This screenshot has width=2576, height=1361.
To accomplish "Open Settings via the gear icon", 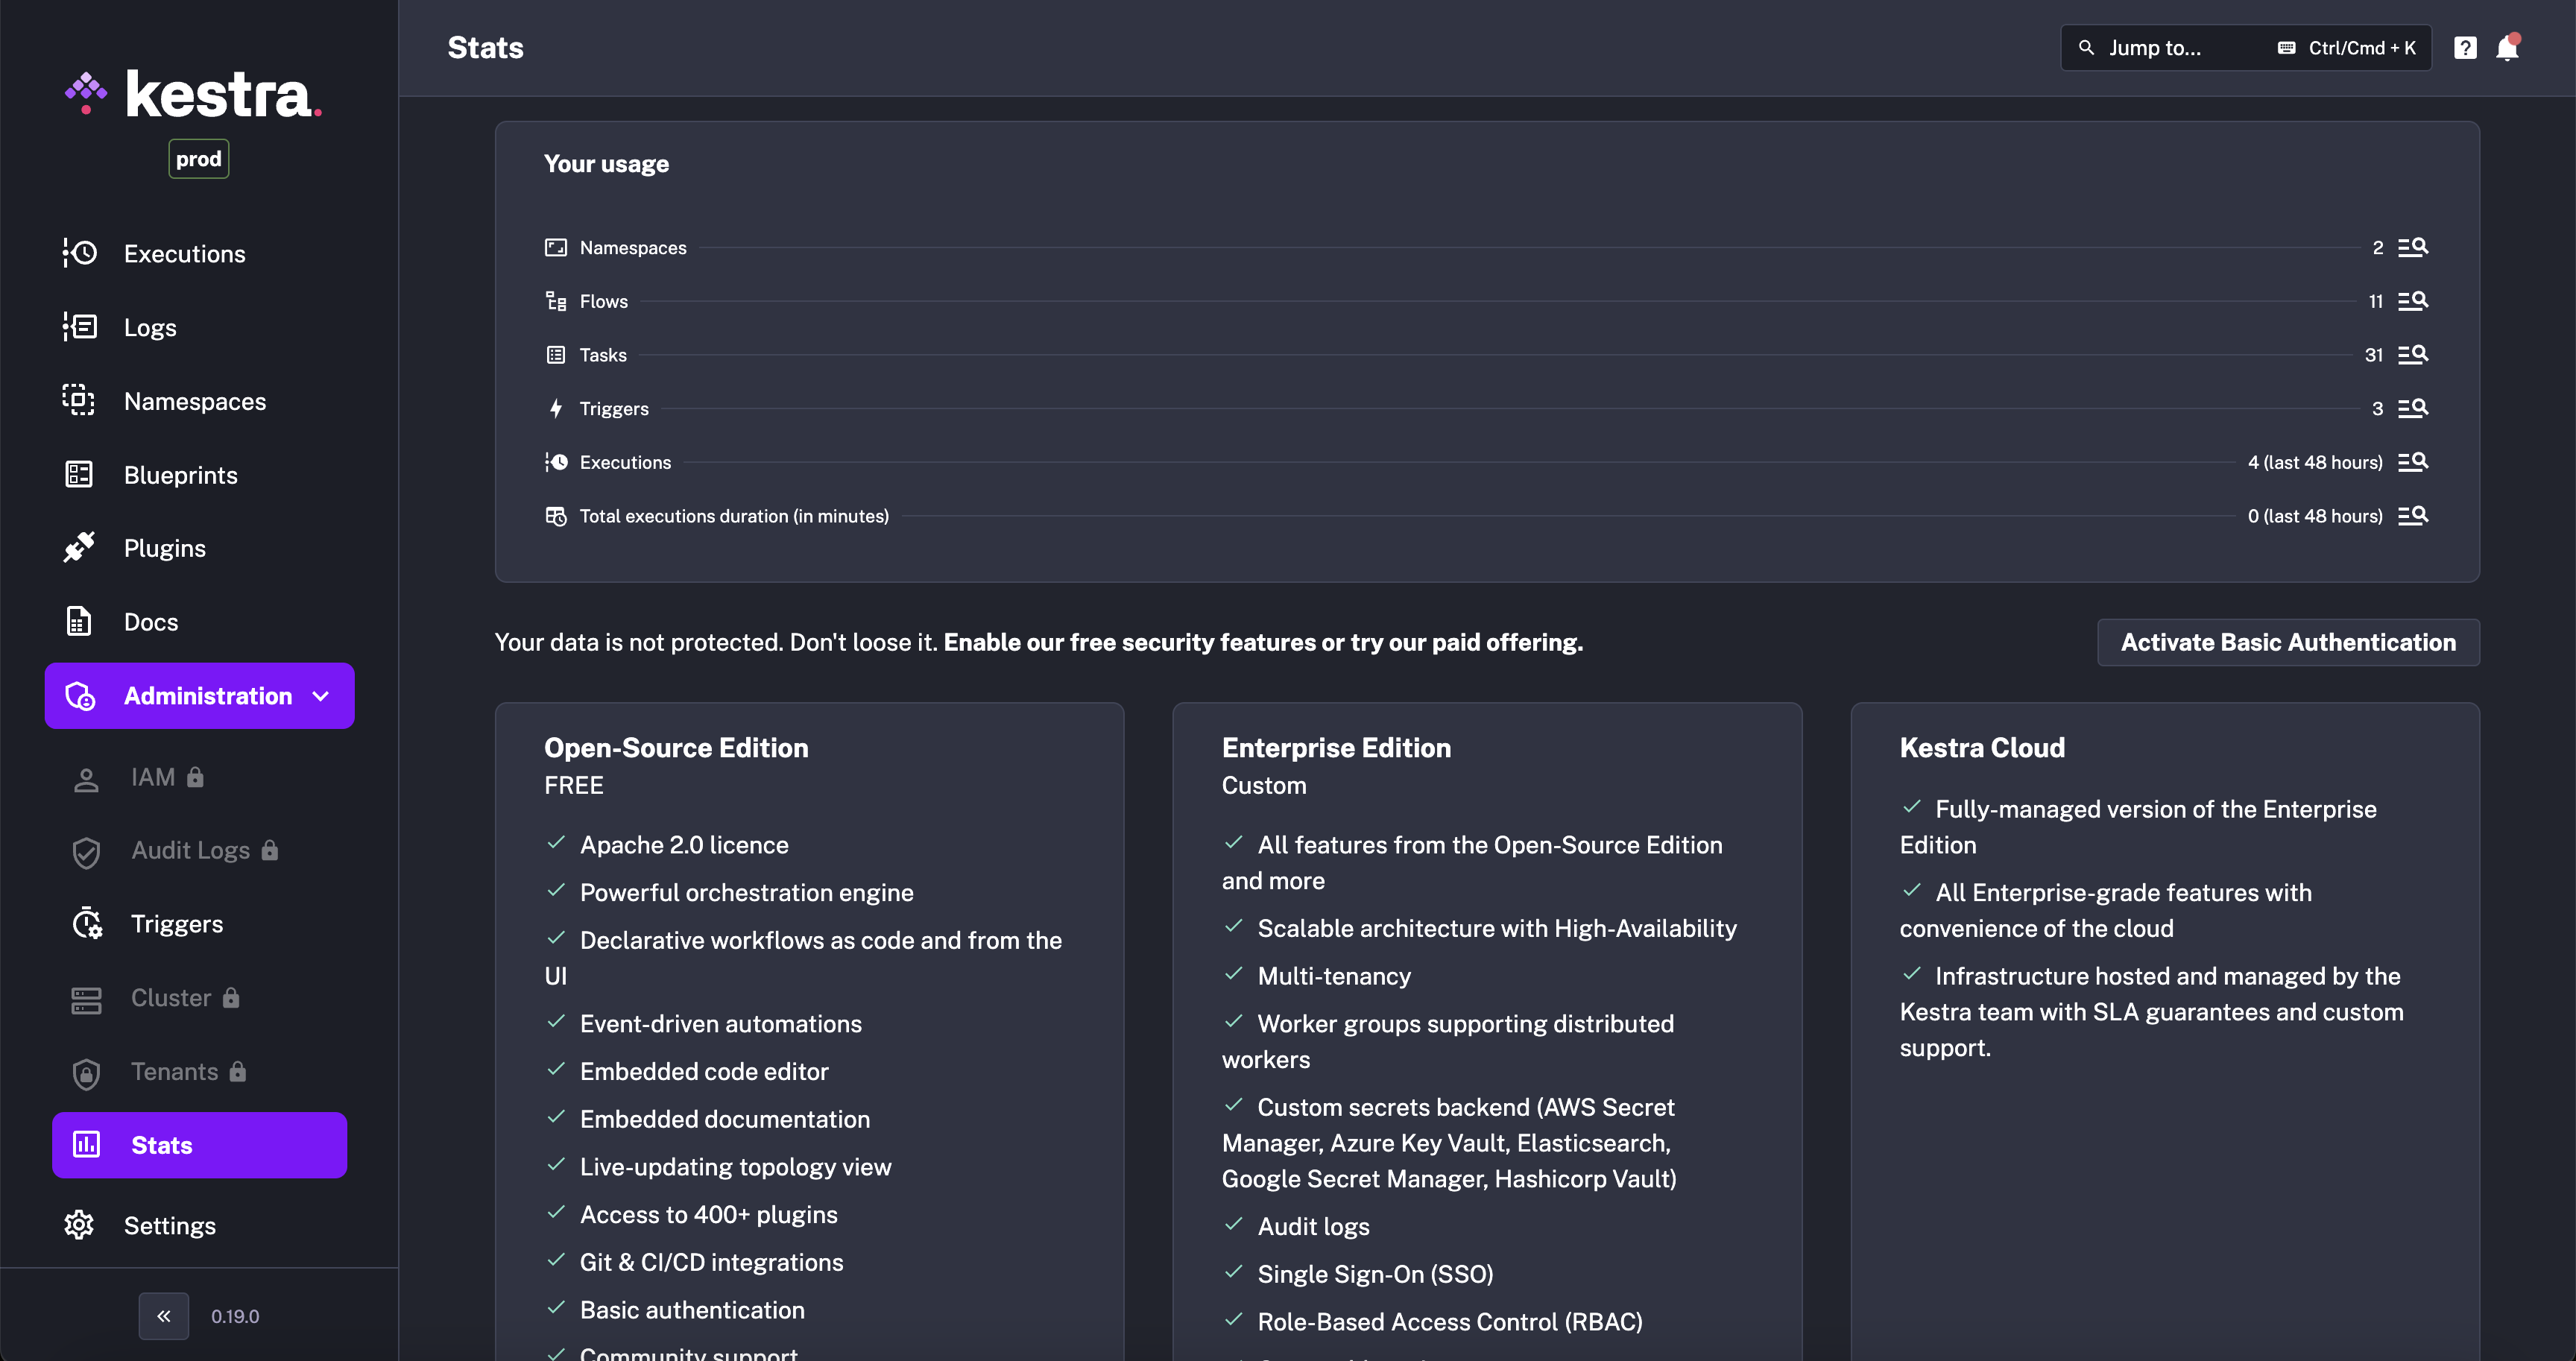I will tap(78, 1224).
